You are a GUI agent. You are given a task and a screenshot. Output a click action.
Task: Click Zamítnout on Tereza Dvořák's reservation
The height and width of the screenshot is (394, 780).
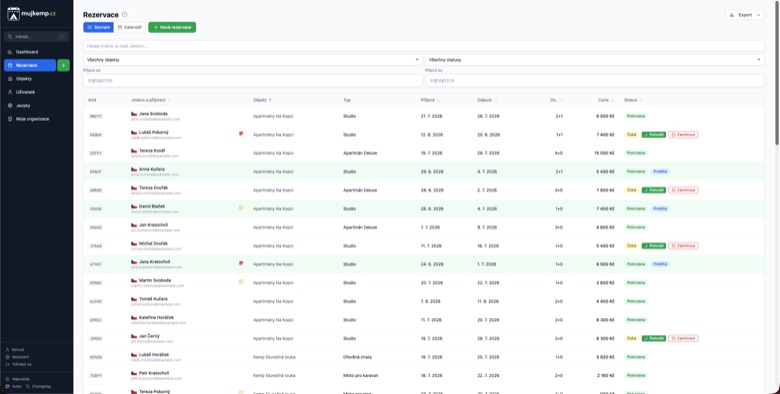click(683, 190)
